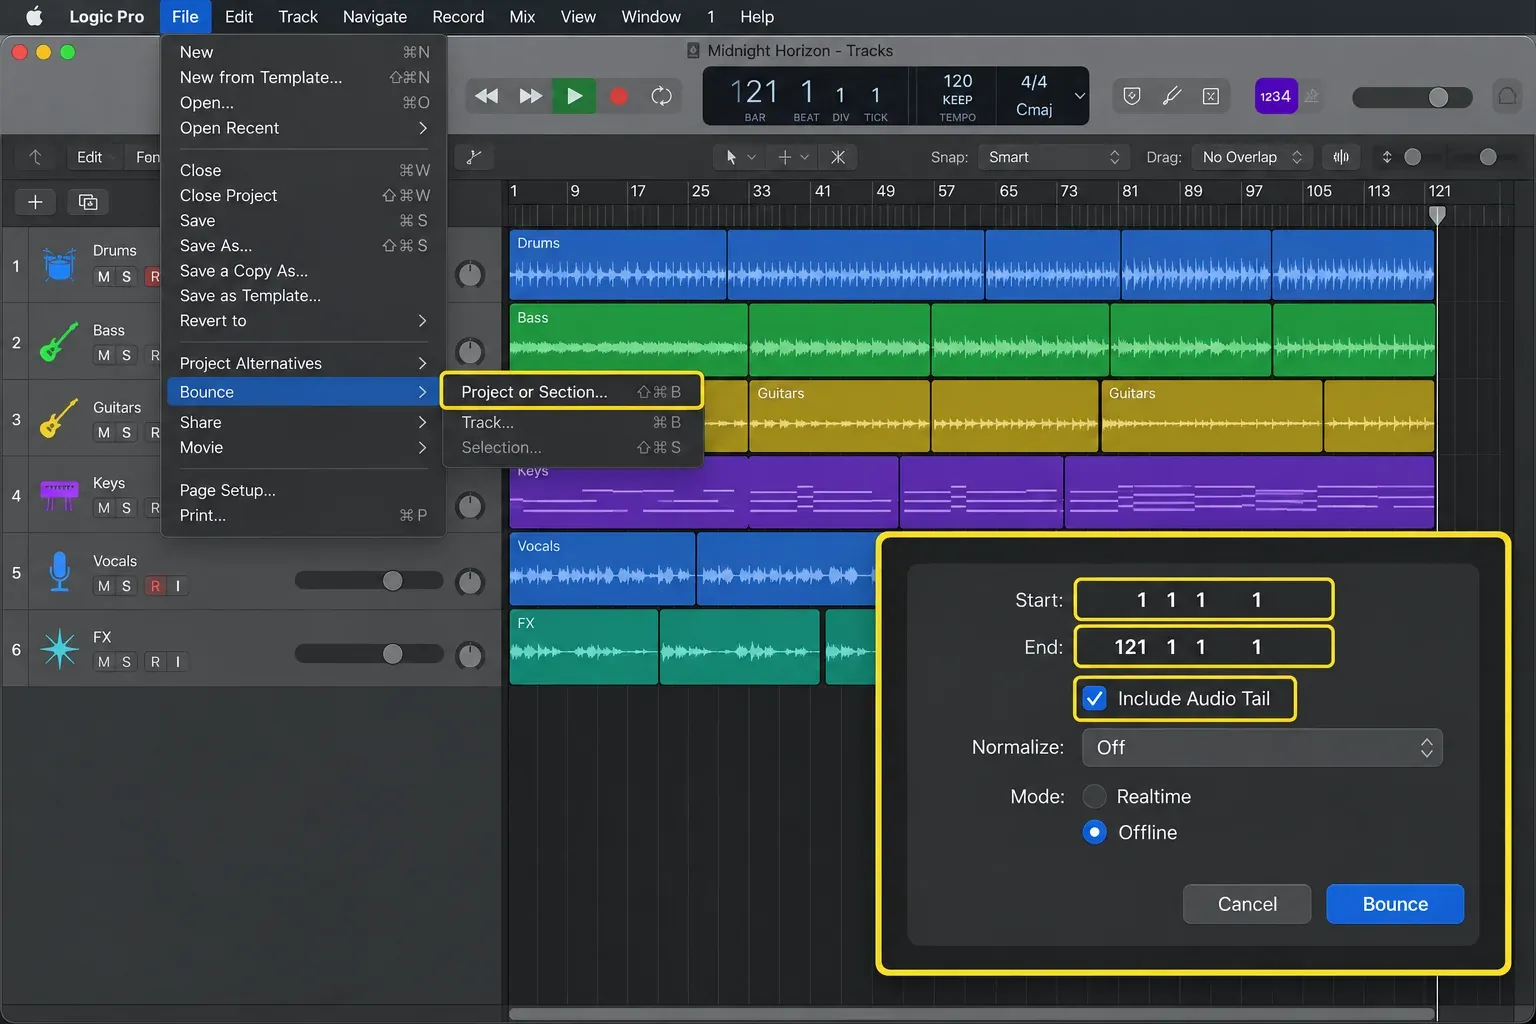Start playback with the green play button

coord(574,96)
